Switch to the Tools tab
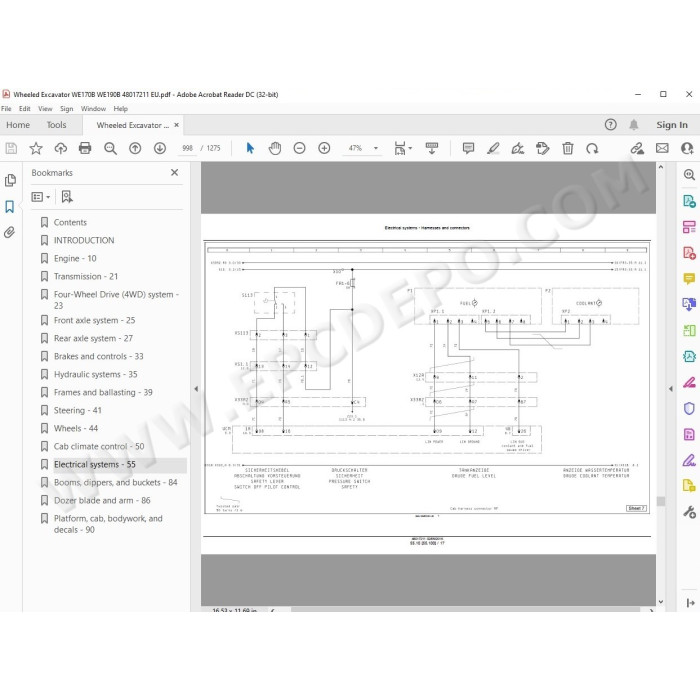This screenshot has height=700, width=700. pos(56,125)
